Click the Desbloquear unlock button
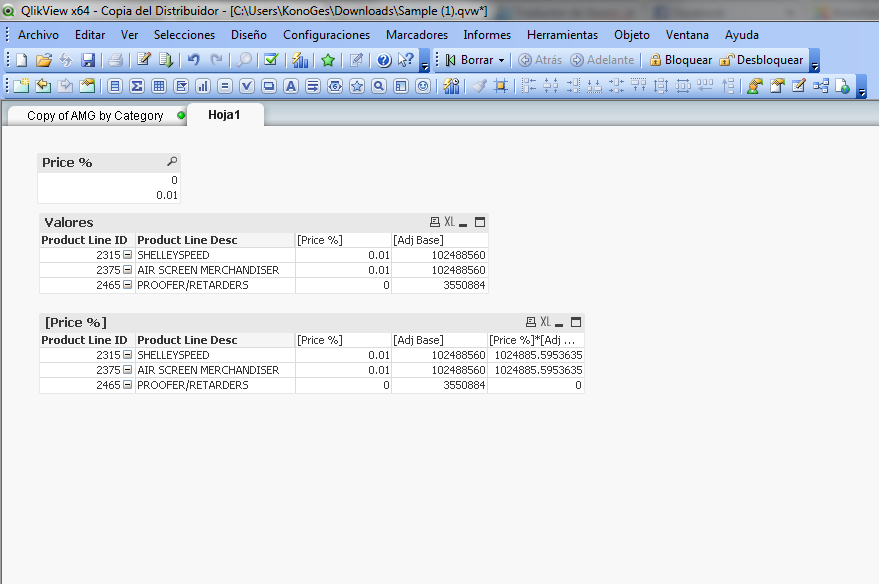The height and width of the screenshot is (584, 879). 762,60
